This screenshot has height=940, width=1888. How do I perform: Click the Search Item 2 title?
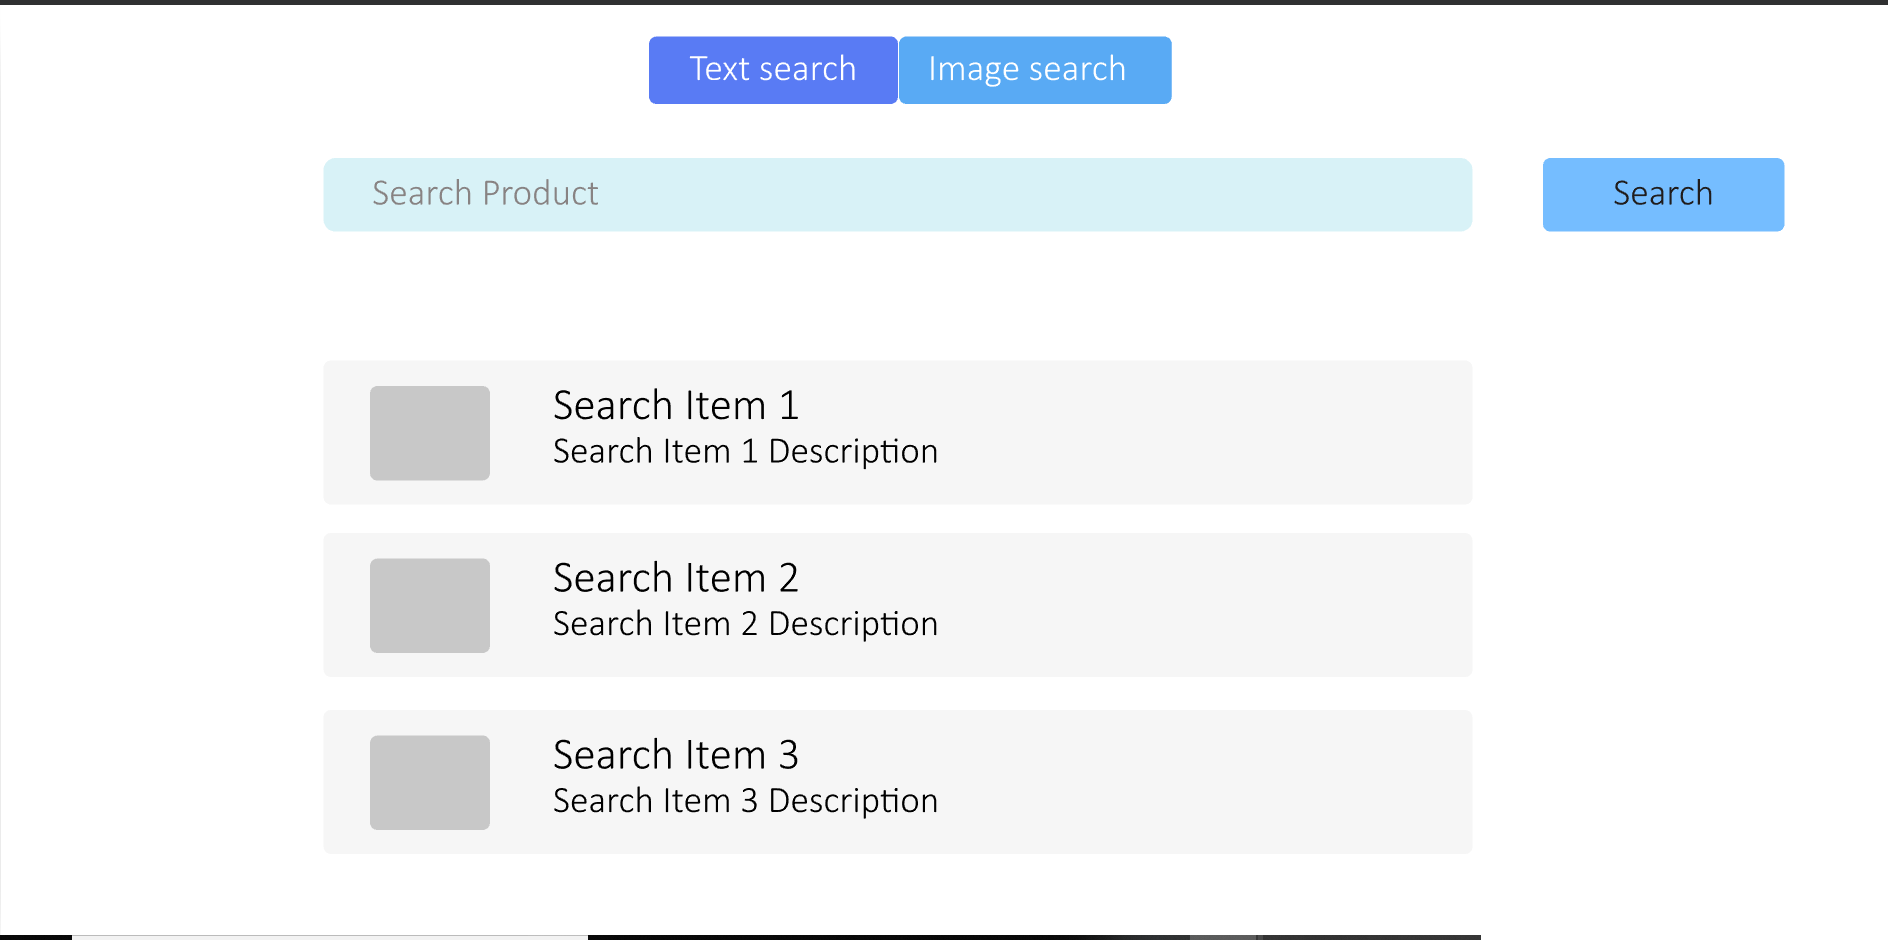[x=676, y=578]
